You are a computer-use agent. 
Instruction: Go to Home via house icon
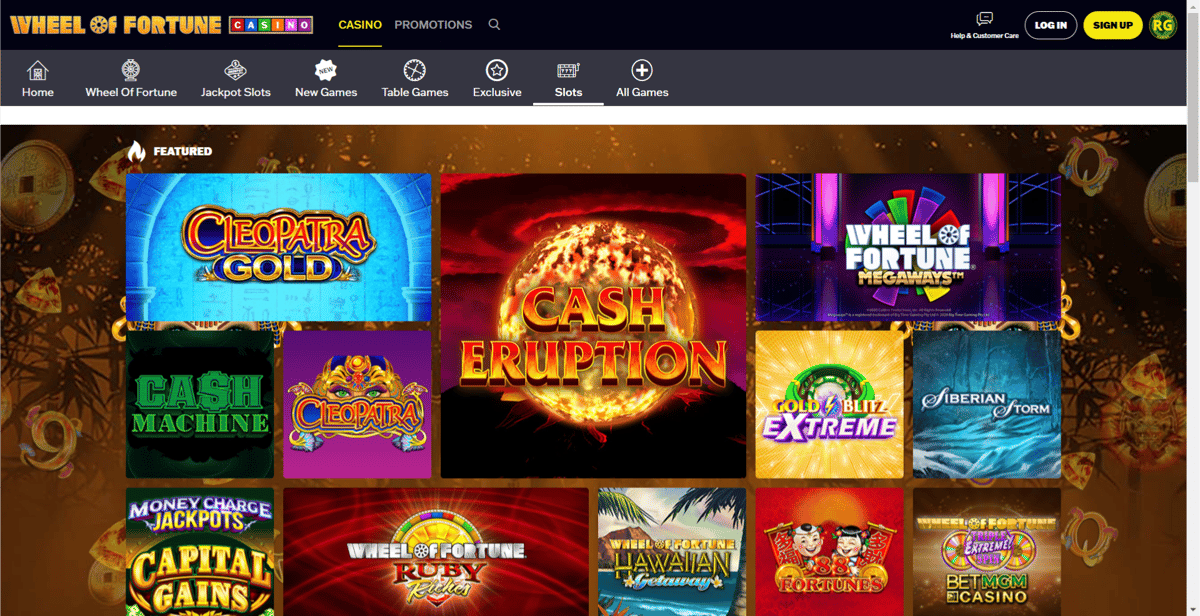click(38, 71)
